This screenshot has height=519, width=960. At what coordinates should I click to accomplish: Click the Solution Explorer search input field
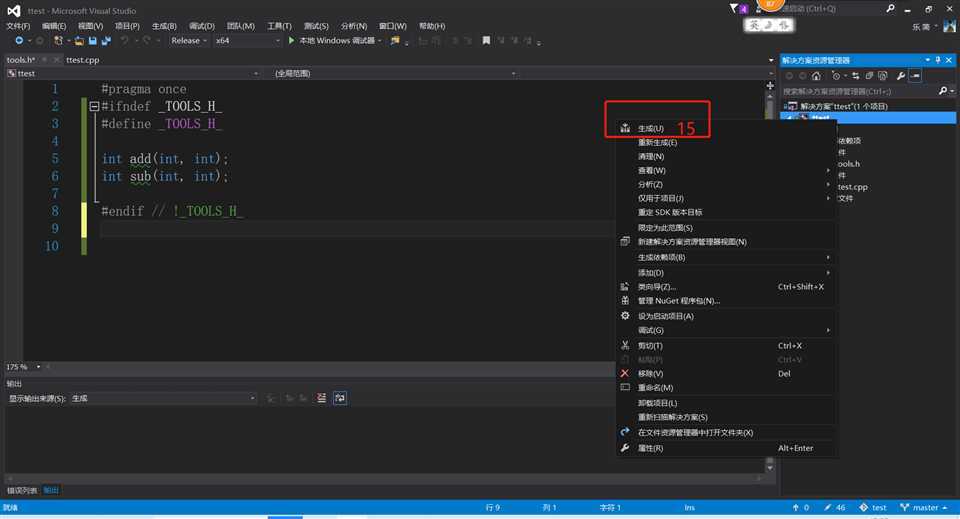click(859, 91)
